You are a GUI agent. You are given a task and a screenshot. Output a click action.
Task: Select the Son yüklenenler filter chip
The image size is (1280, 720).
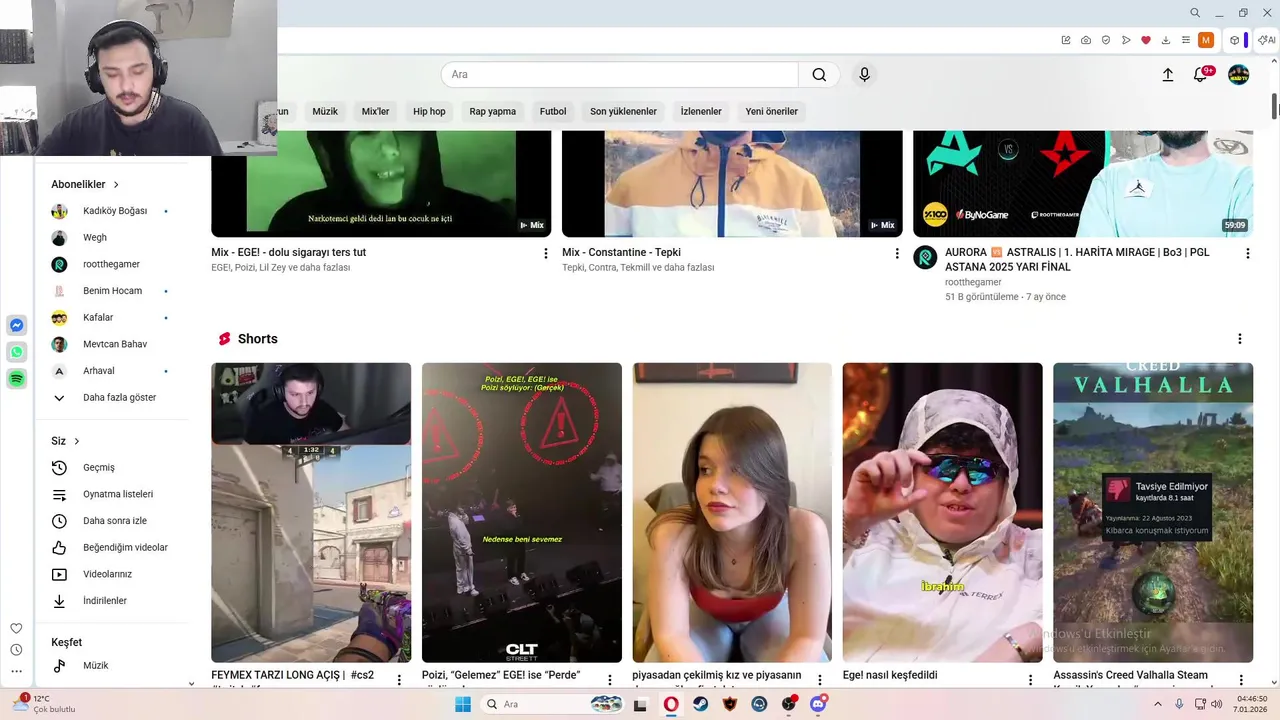623,111
